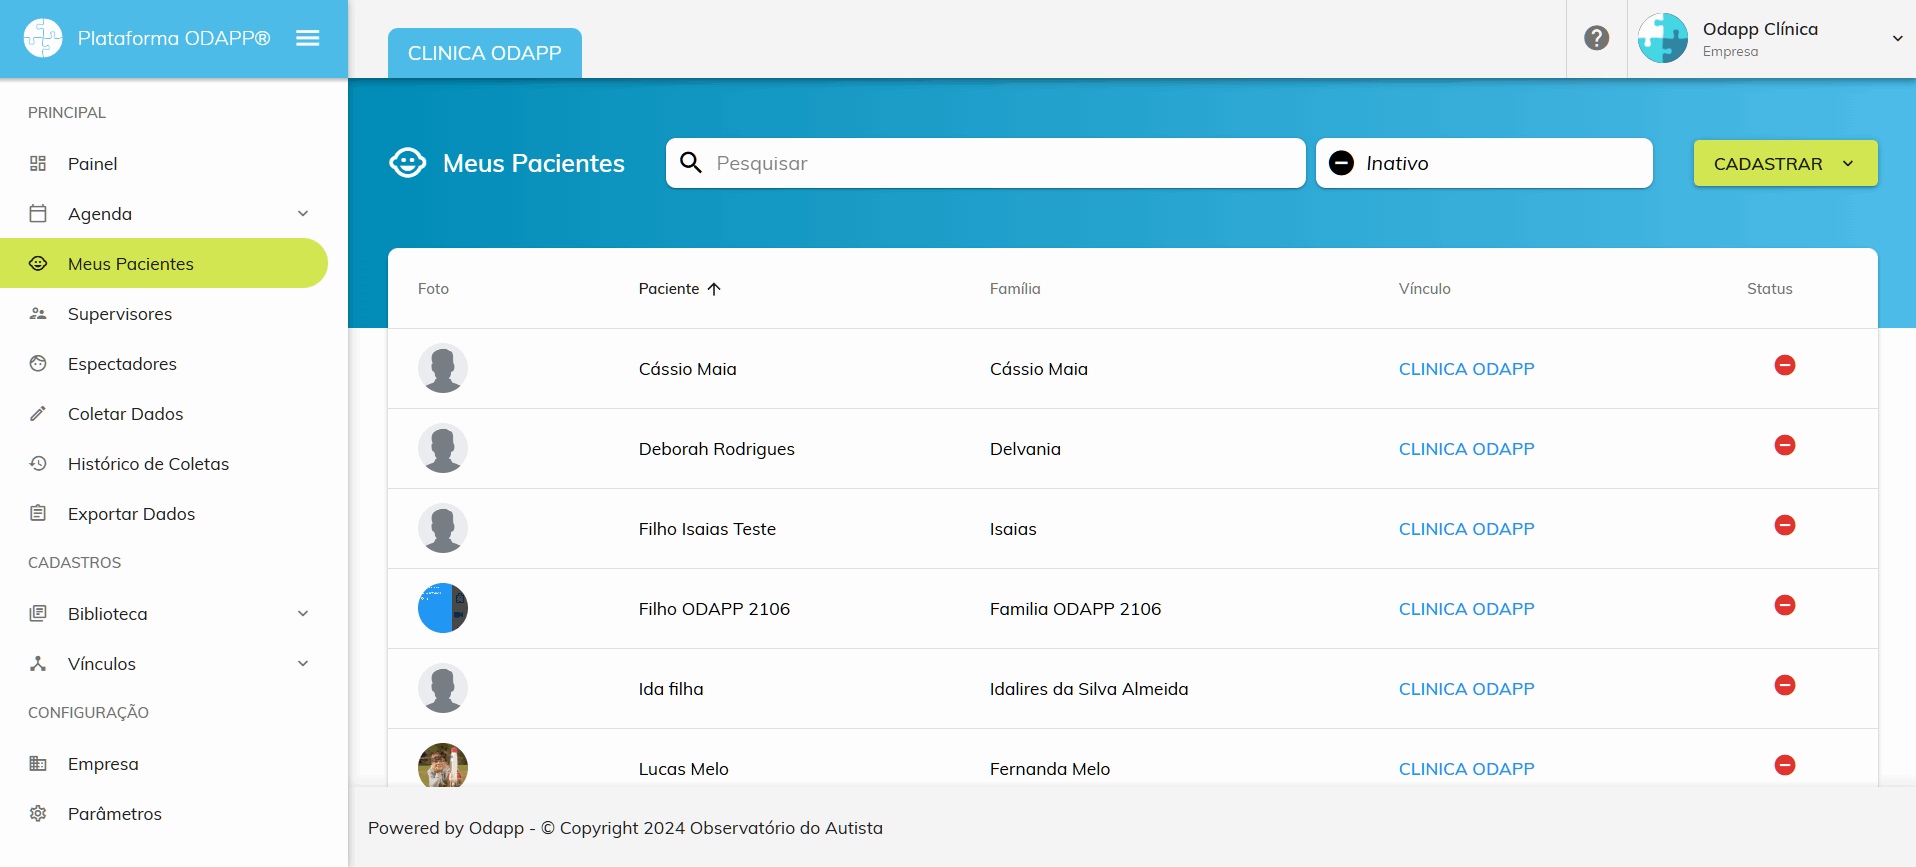Click the Espectadores face icon
Viewport: 1916px width, 867px height.
(x=38, y=363)
